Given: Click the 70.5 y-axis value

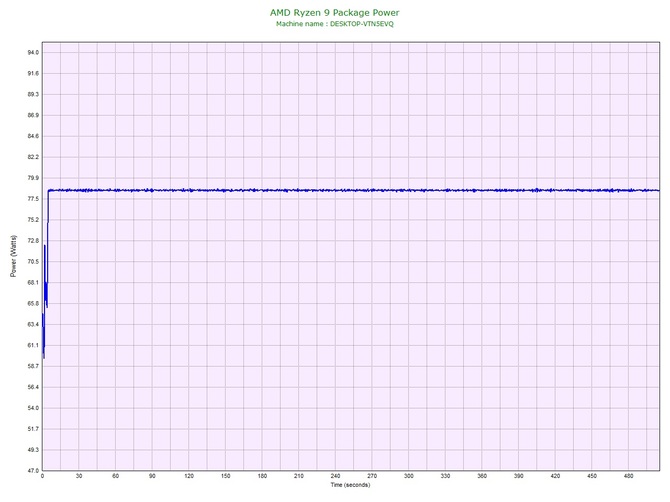Looking at the screenshot, I should coord(33,262).
